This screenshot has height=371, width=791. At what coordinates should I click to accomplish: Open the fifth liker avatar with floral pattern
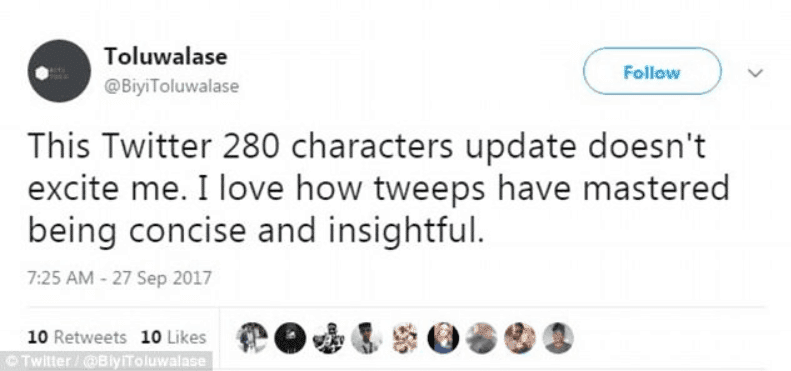pyautogui.click(x=405, y=338)
